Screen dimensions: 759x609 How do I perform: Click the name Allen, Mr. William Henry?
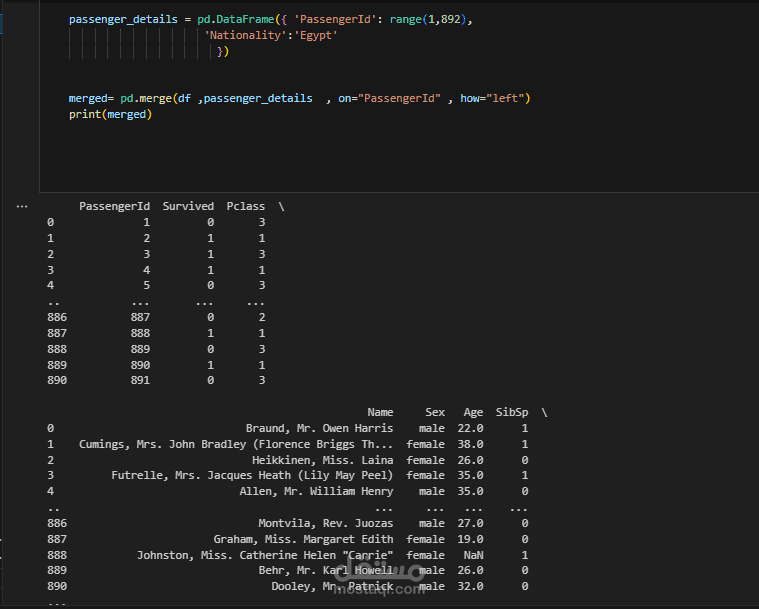click(316, 491)
